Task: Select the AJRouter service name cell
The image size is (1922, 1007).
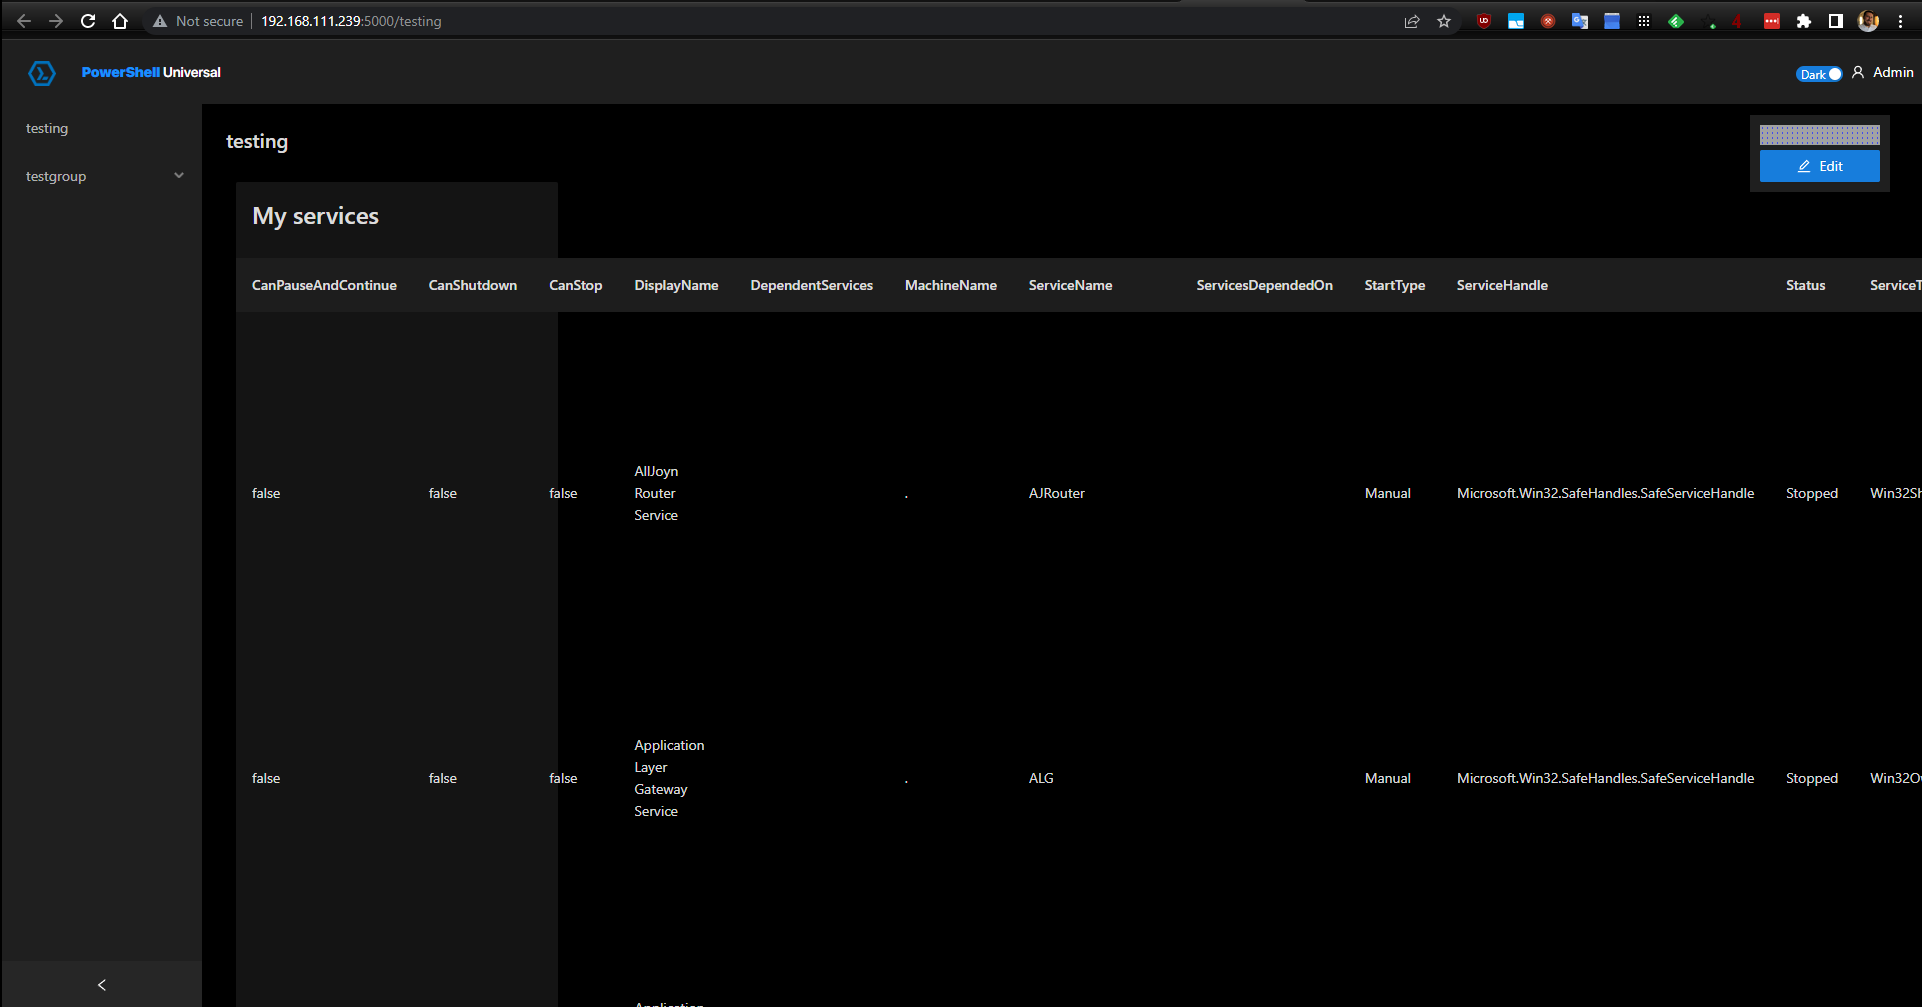Action: pyautogui.click(x=1057, y=493)
